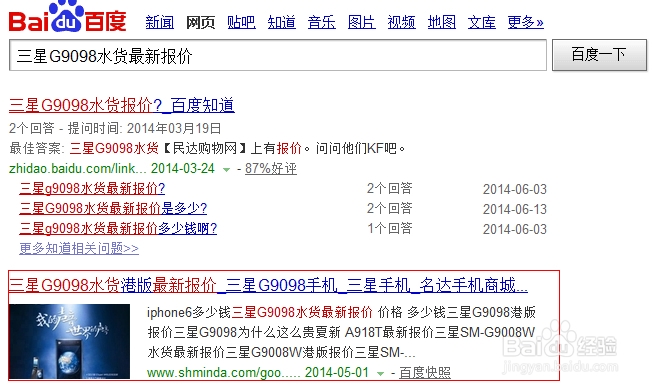Open question 三星G9098水货最新报价是多少?
The height and width of the screenshot is (390, 656).
[113, 208]
